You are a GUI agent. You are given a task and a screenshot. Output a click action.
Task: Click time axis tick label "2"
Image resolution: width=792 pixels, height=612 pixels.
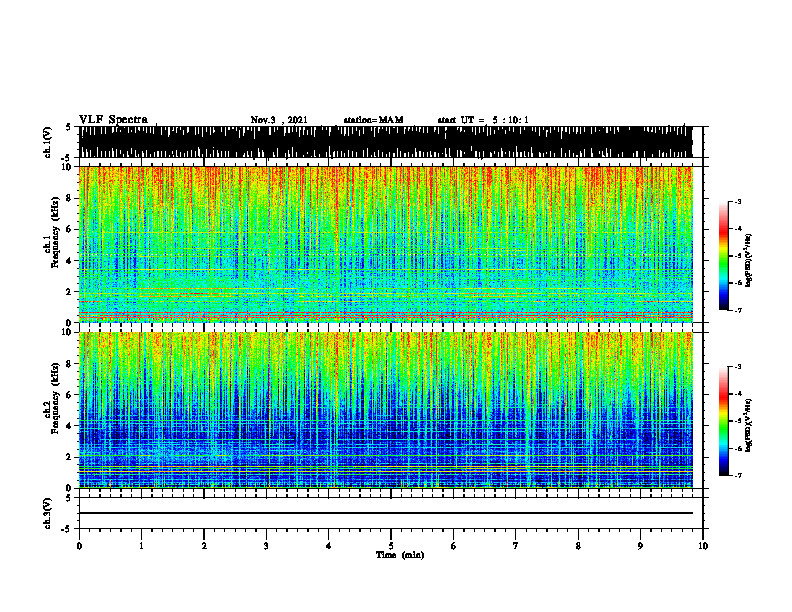tap(204, 546)
